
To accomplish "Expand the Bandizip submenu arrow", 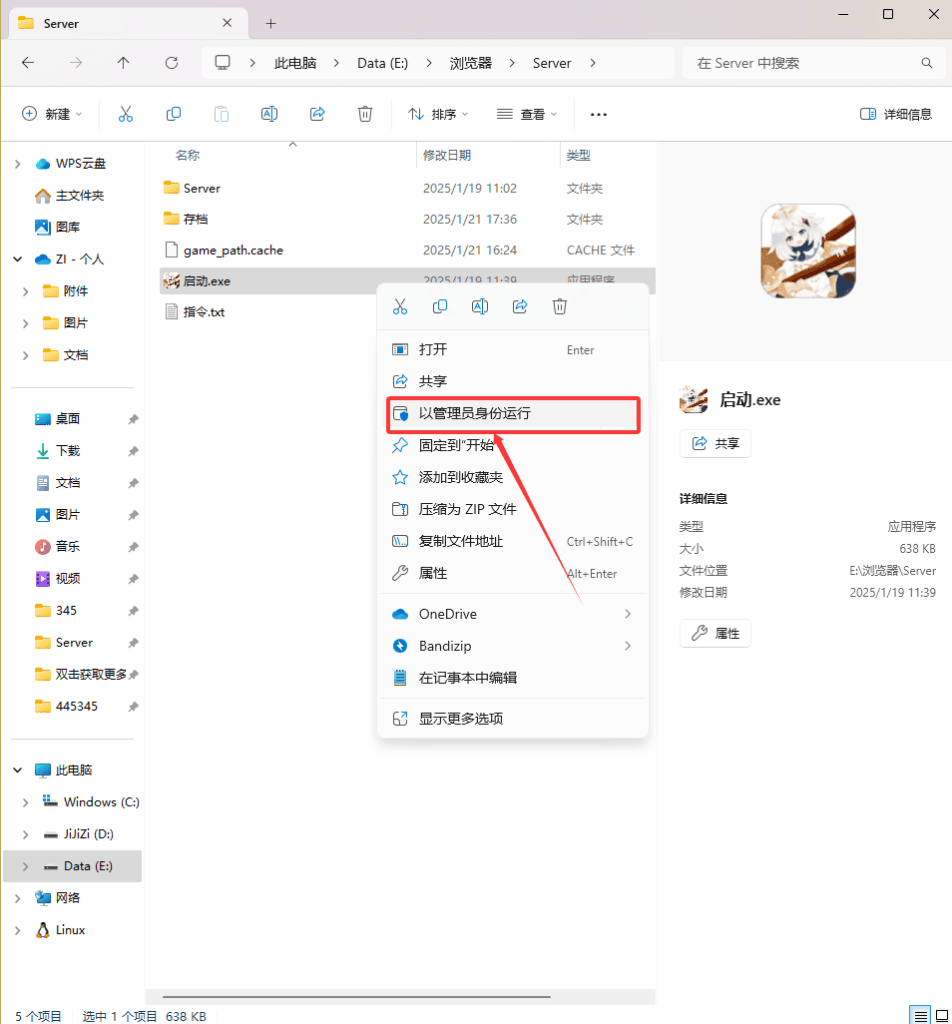I will coord(628,646).
